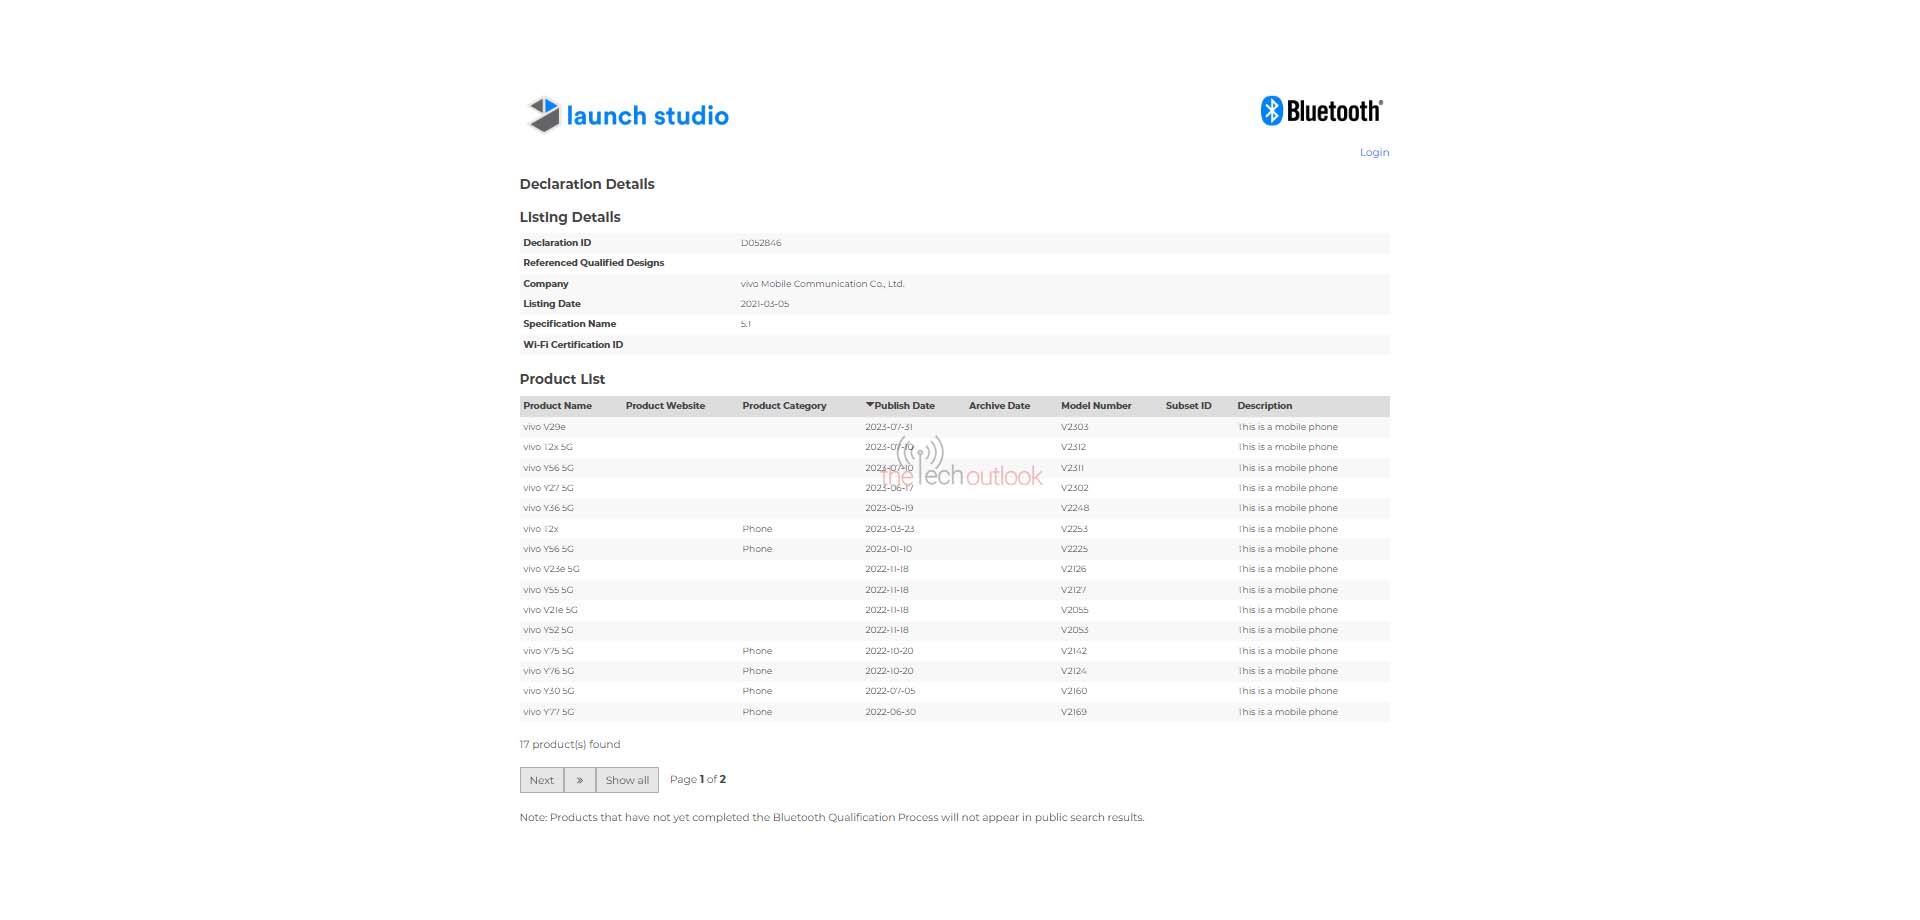Click the Show all button

627,780
